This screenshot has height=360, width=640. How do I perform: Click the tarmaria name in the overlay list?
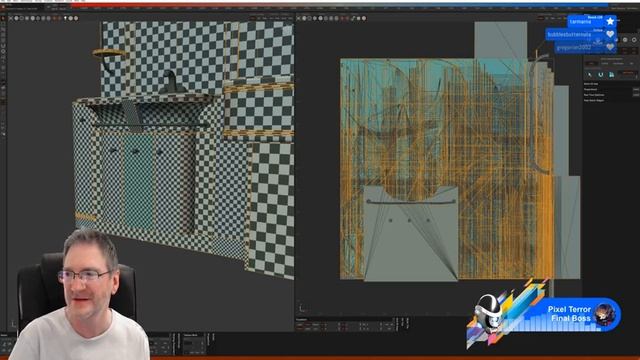[580, 22]
